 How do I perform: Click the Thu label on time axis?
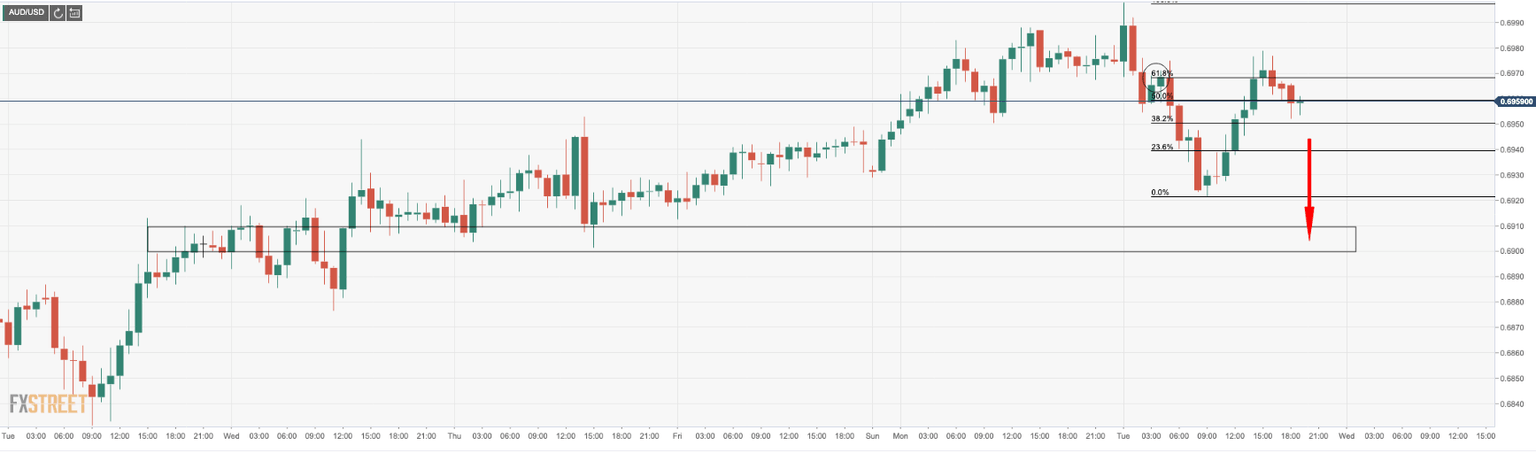tap(455, 436)
